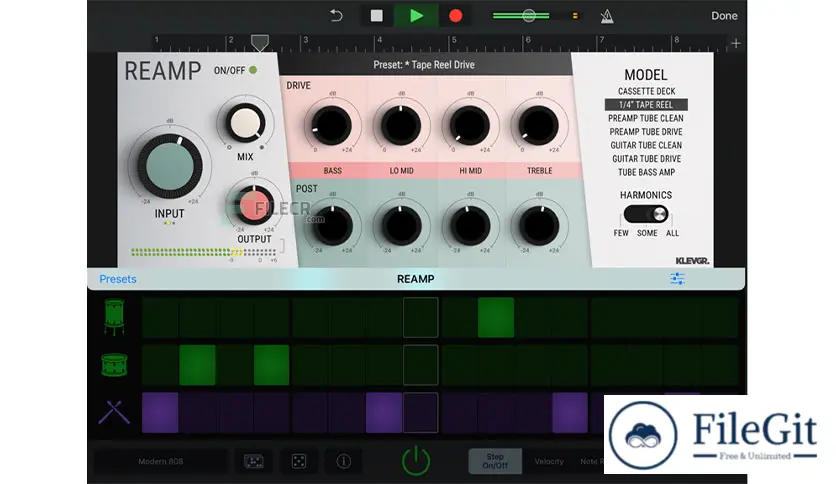The height and width of the screenshot is (484, 836).
Task: Select the GUITAR TUBE DRIVE model
Action: tap(646, 159)
